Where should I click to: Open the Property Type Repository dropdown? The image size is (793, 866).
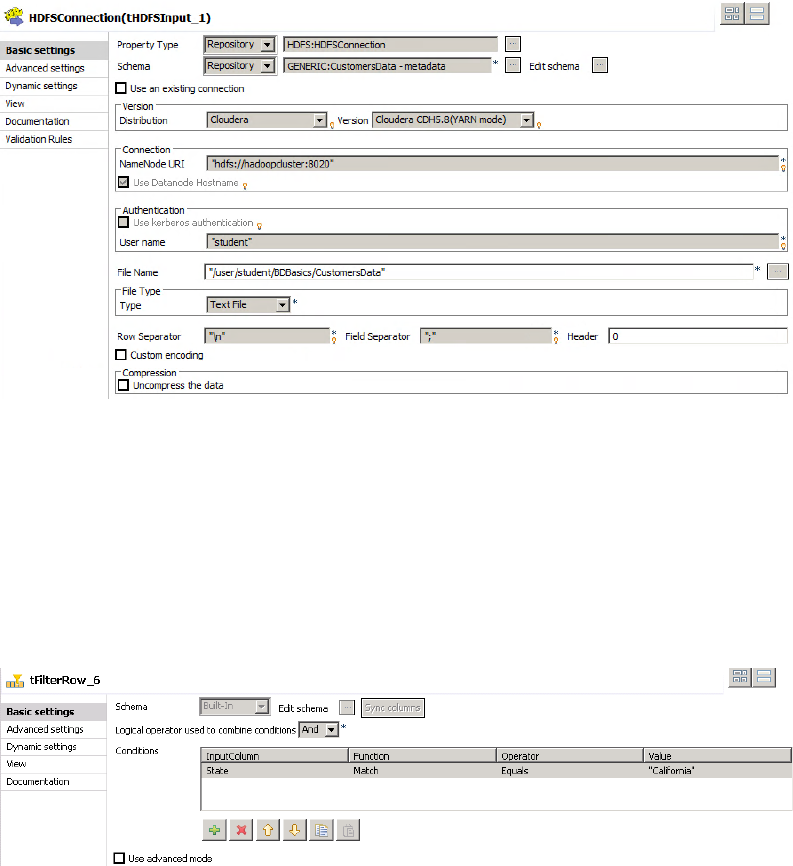click(x=240, y=44)
